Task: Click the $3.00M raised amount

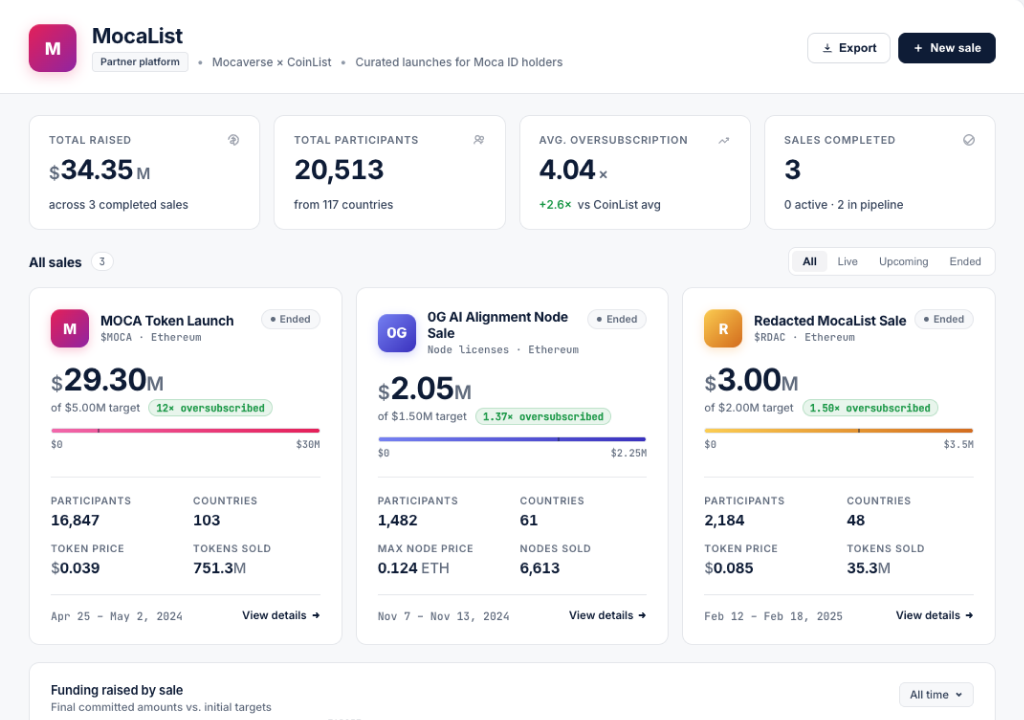Action: (751, 380)
